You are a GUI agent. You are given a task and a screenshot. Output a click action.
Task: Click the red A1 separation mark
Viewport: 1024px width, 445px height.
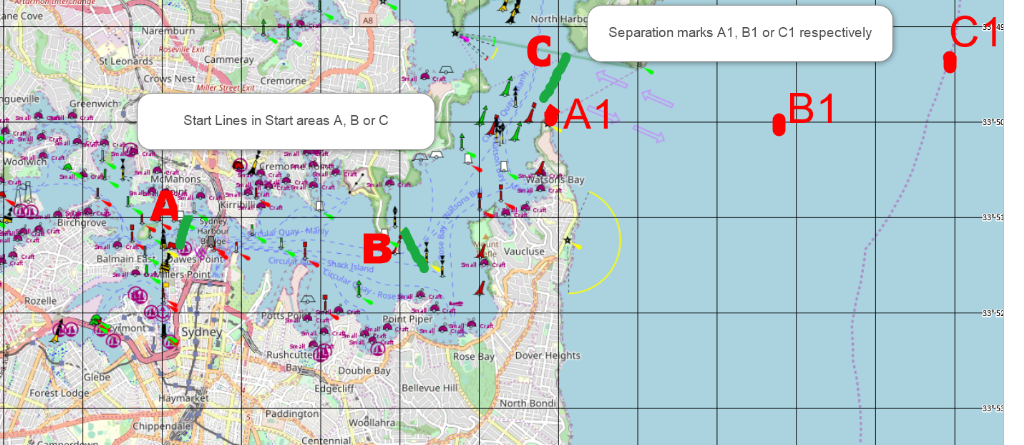coord(551,114)
